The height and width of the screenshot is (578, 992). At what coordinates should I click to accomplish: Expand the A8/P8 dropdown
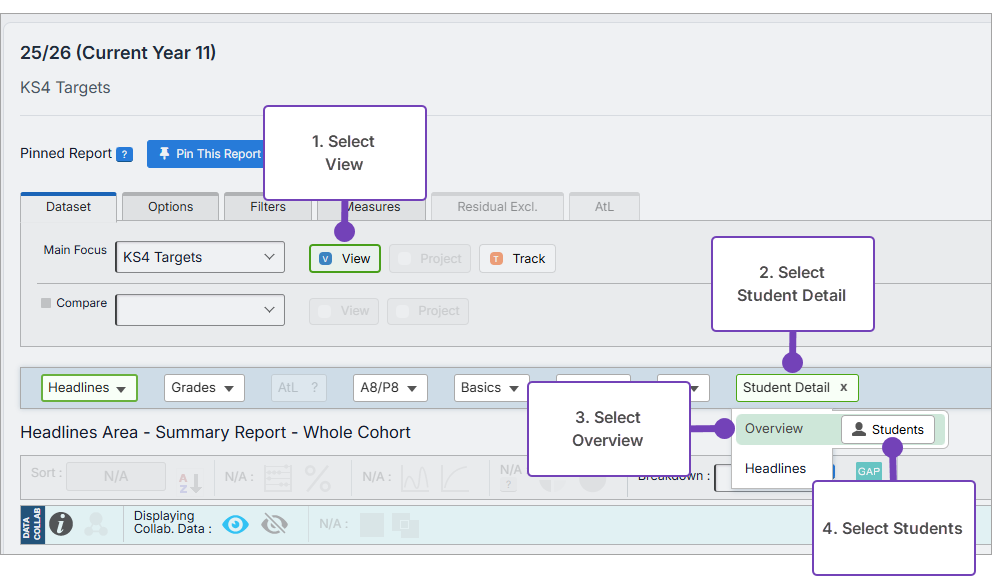pos(390,388)
